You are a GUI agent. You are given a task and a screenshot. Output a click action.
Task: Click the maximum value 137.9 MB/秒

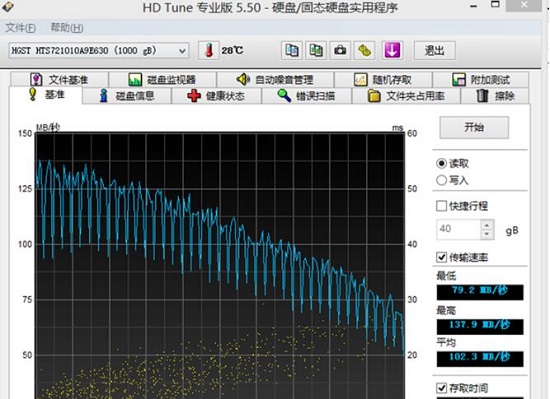[x=480, y=326]
